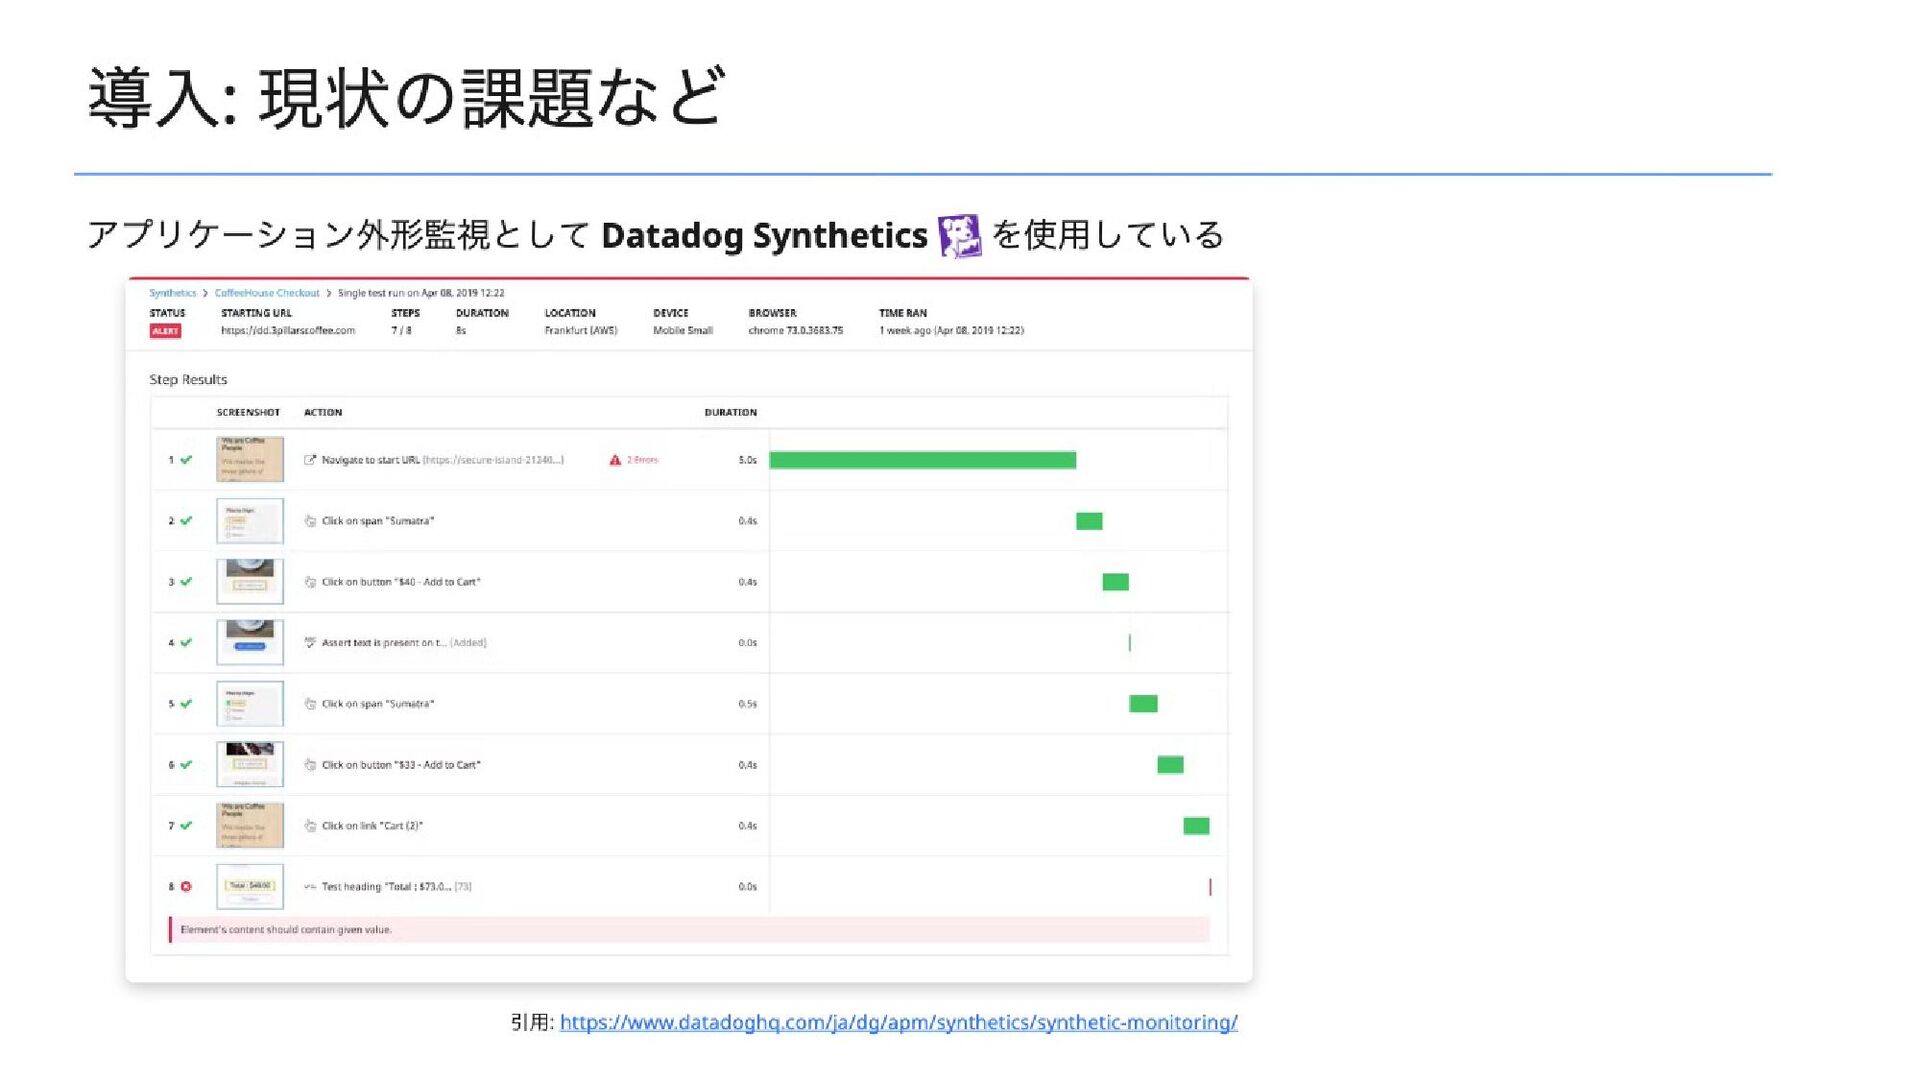Viewport: 1920px width, 1080px height.
Task: Click the "0.5s" duration value of step 5
Action: [x=748, y=704]
